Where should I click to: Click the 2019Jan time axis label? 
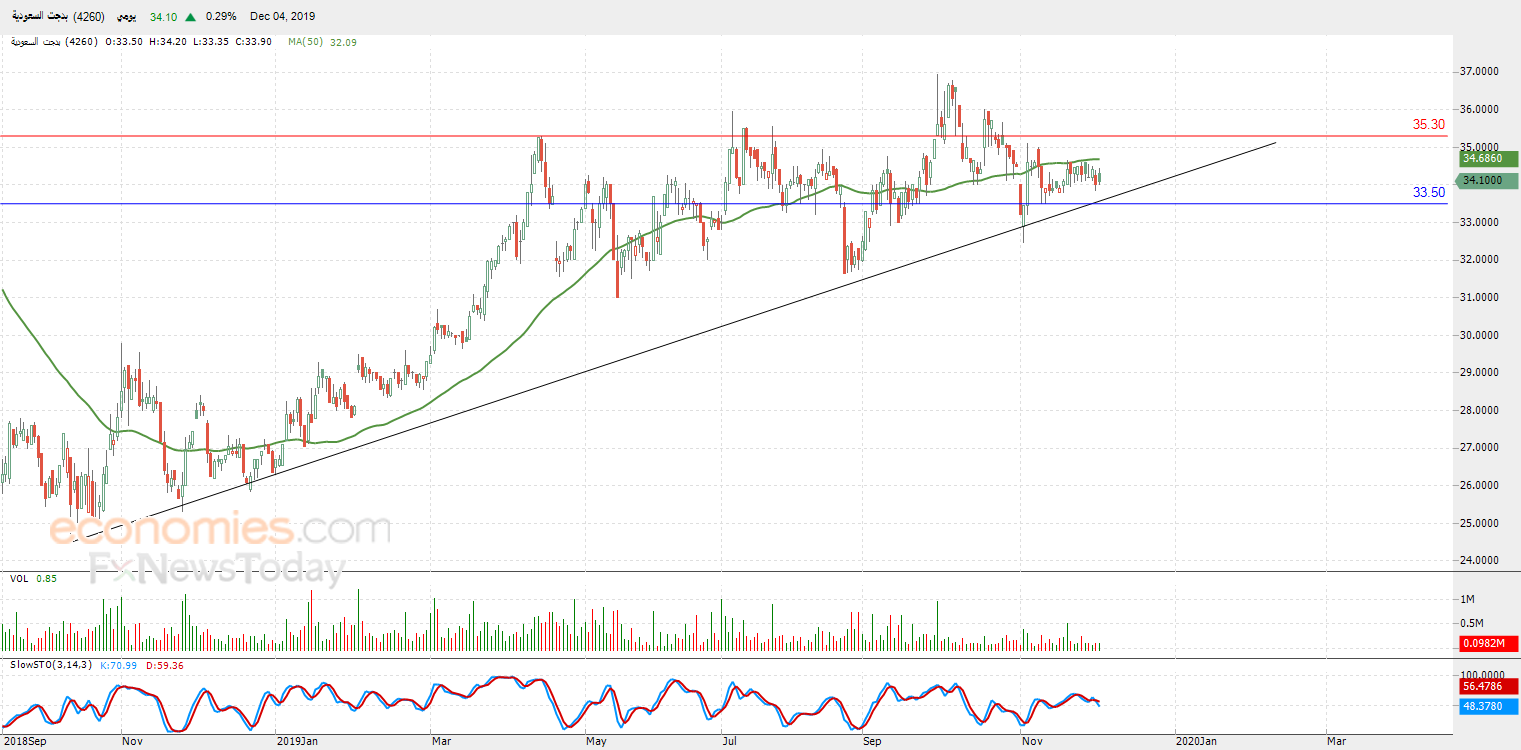(297, 741)
